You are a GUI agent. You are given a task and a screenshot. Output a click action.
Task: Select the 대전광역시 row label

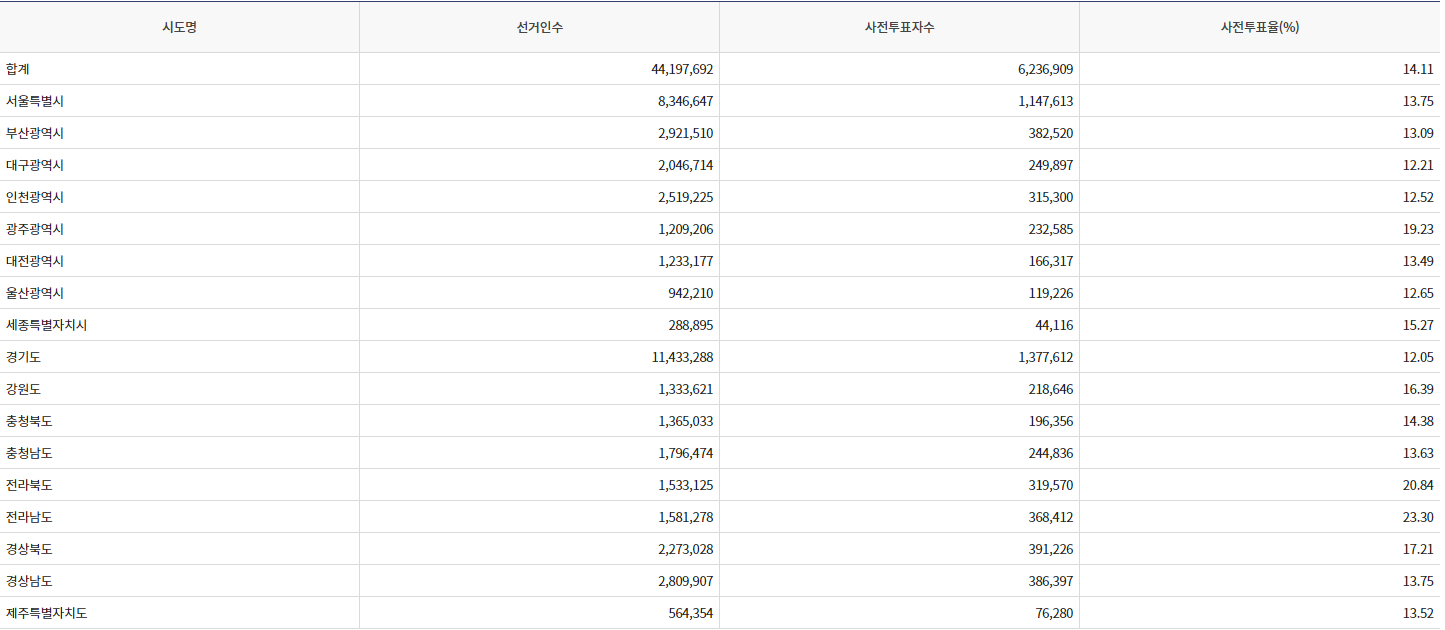(x=35, y=261)
